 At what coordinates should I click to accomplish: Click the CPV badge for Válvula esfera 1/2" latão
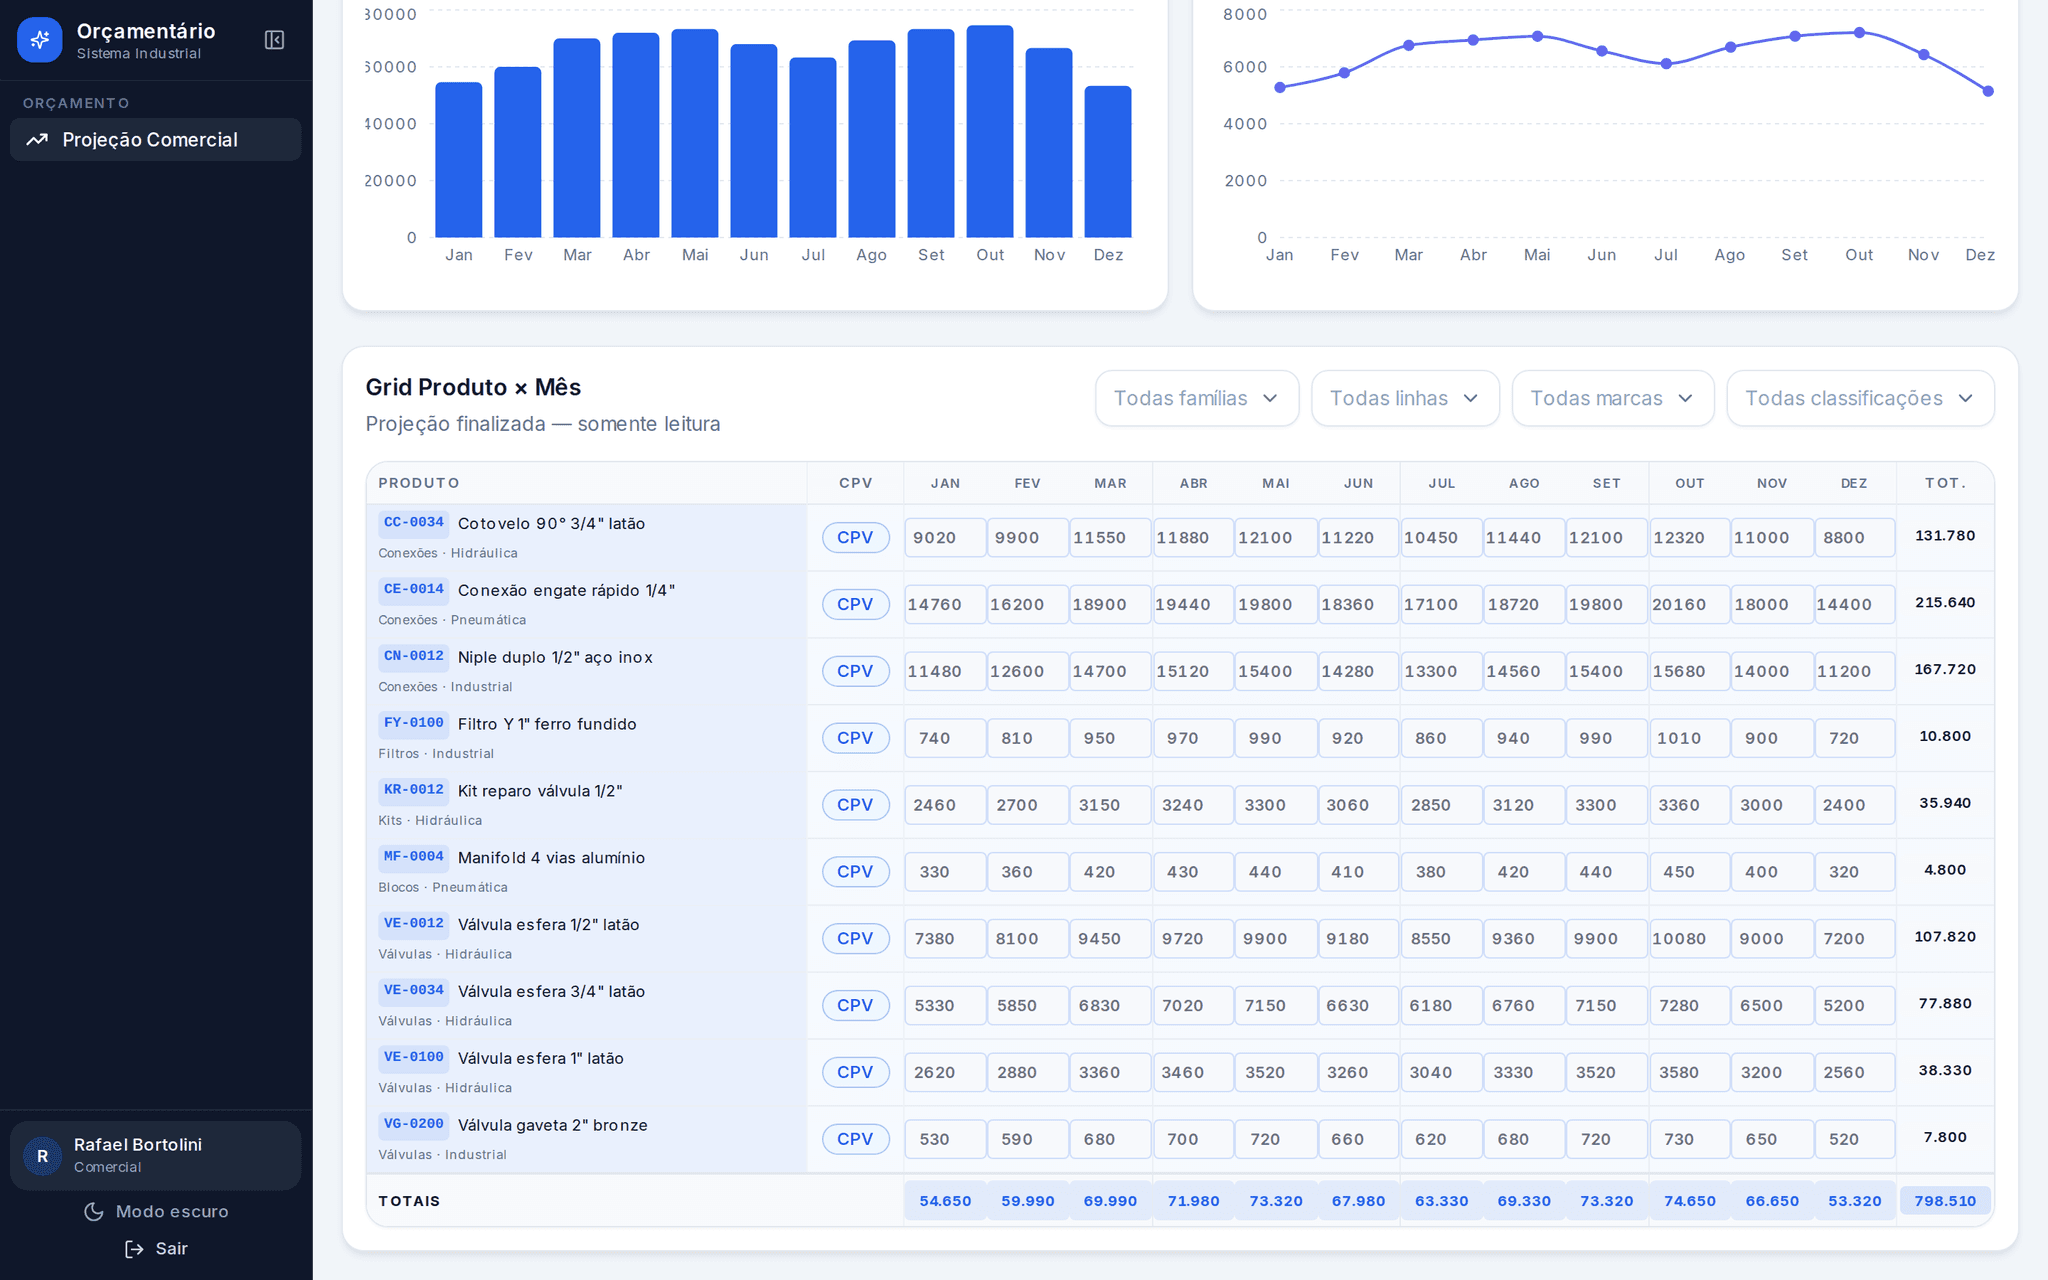point(855,939)
